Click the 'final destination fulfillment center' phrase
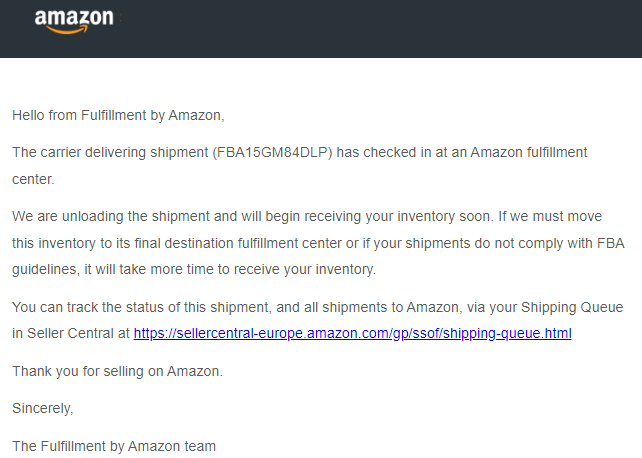This screenshot has width=642, height=458. click(x=238, y=243)
